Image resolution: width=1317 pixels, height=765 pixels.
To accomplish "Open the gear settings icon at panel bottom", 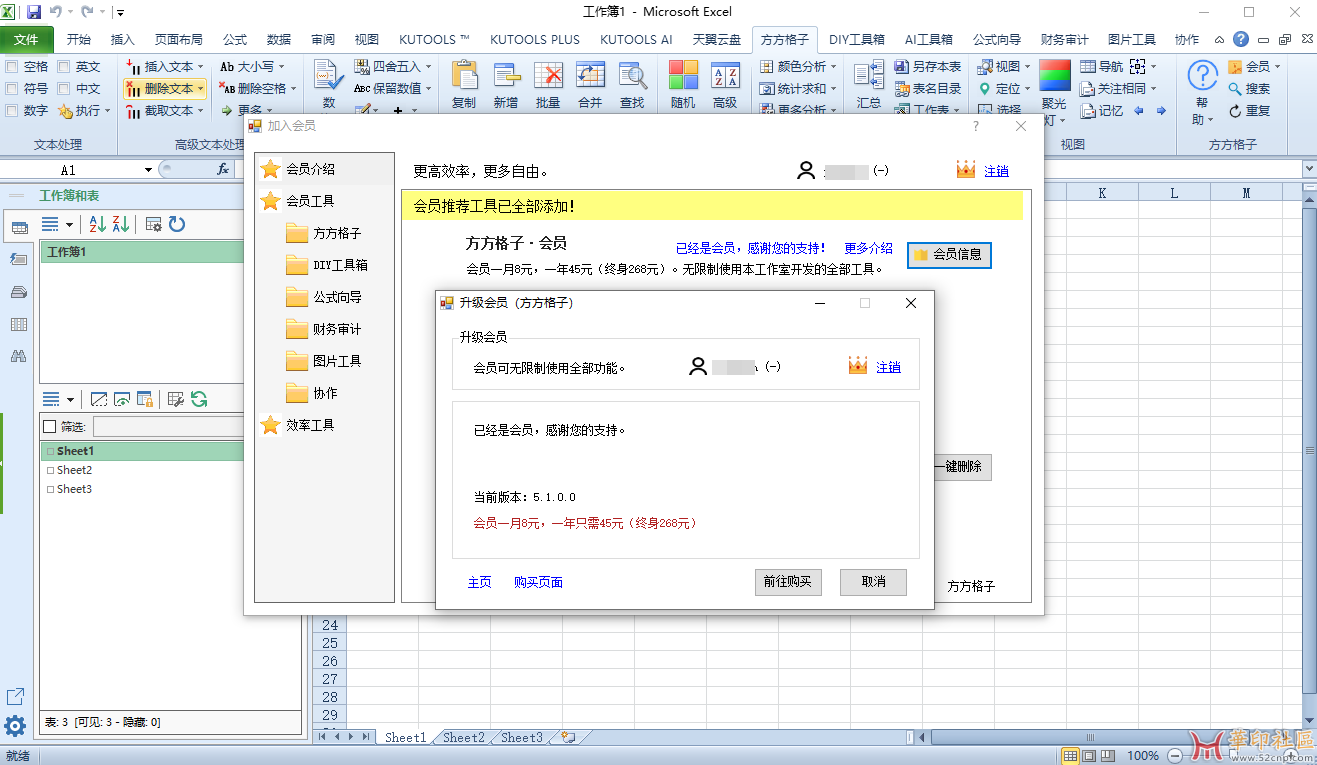I will (15, 726).
